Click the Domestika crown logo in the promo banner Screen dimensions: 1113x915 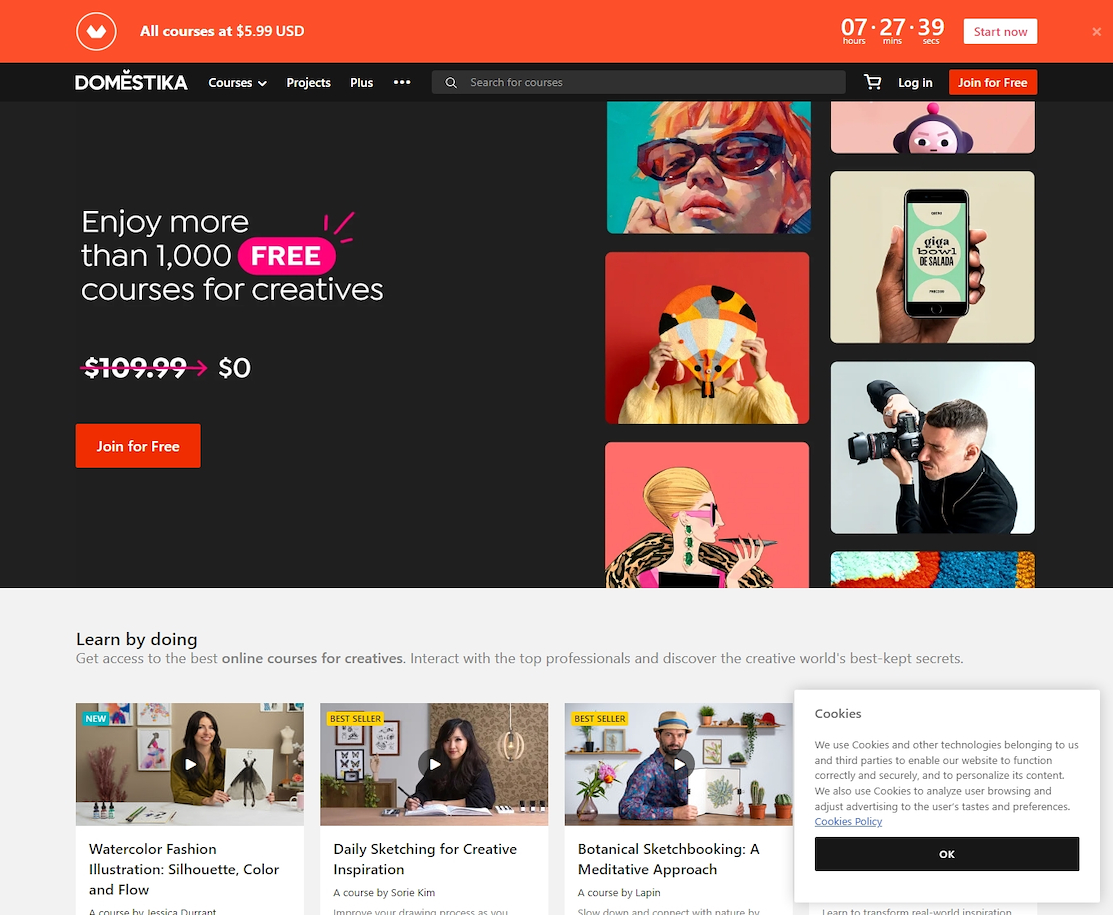click(97, 31)
